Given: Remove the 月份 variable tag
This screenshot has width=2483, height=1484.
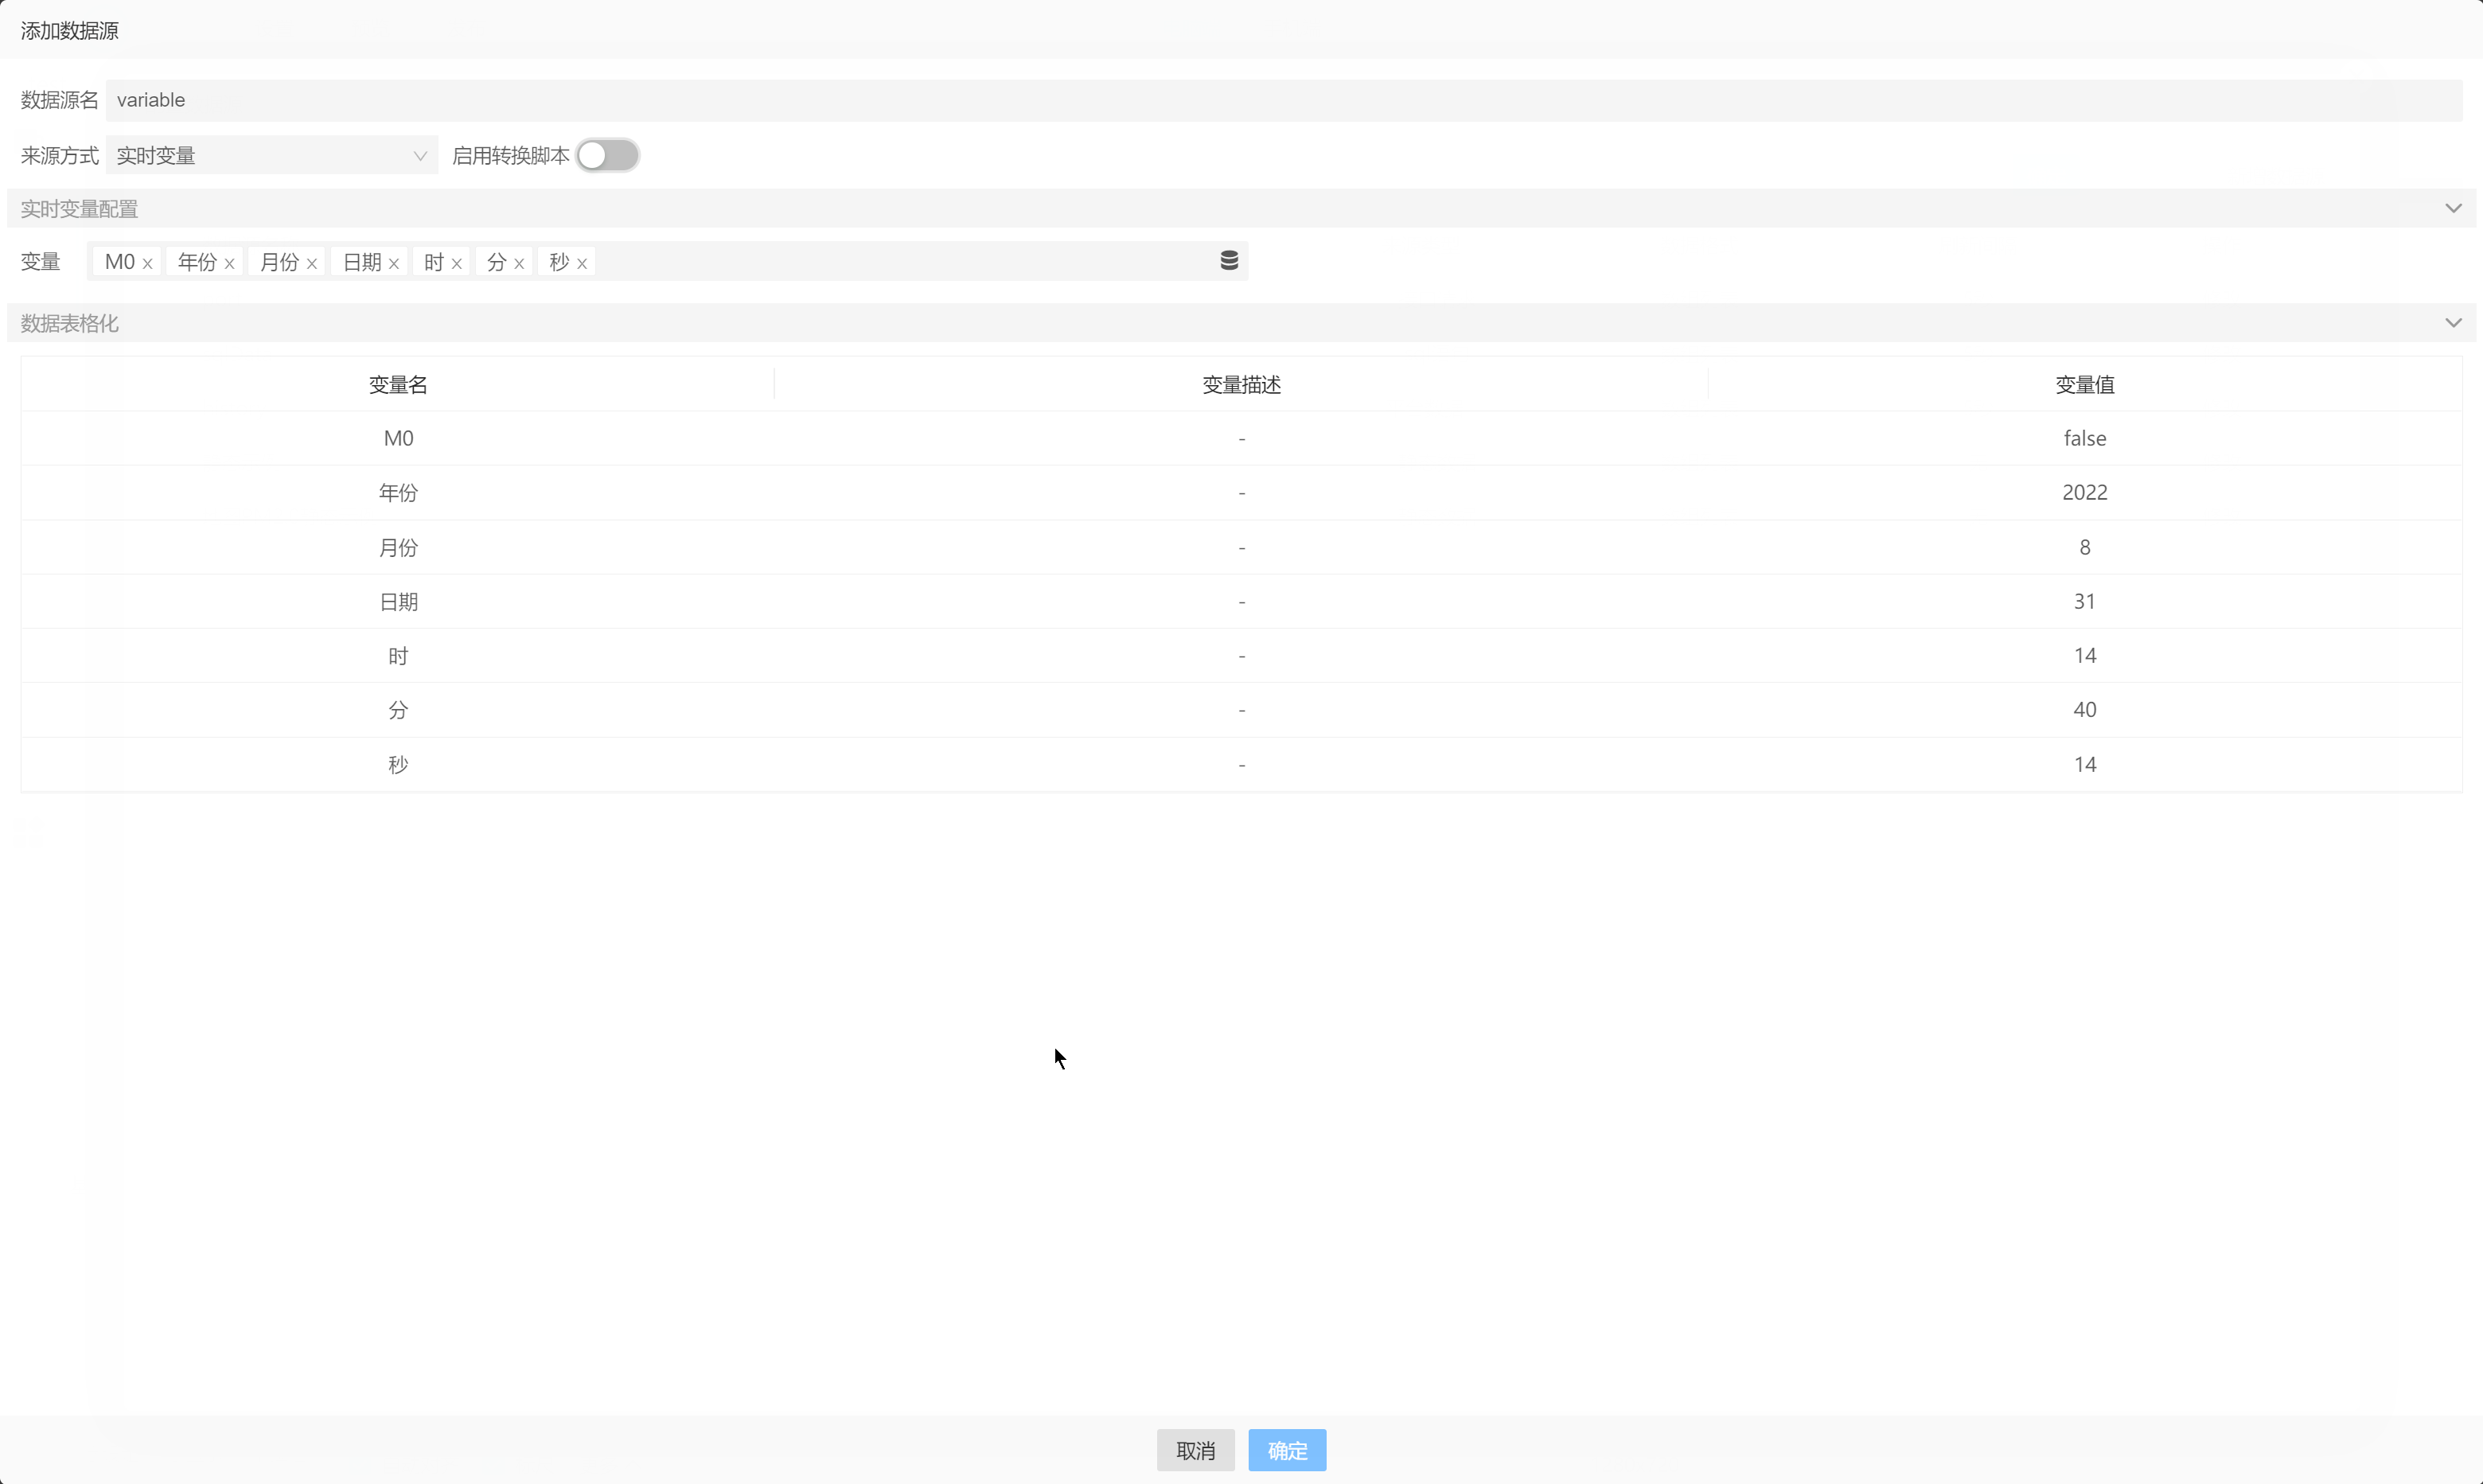Looking at the screenshot, I should [312, 263].
